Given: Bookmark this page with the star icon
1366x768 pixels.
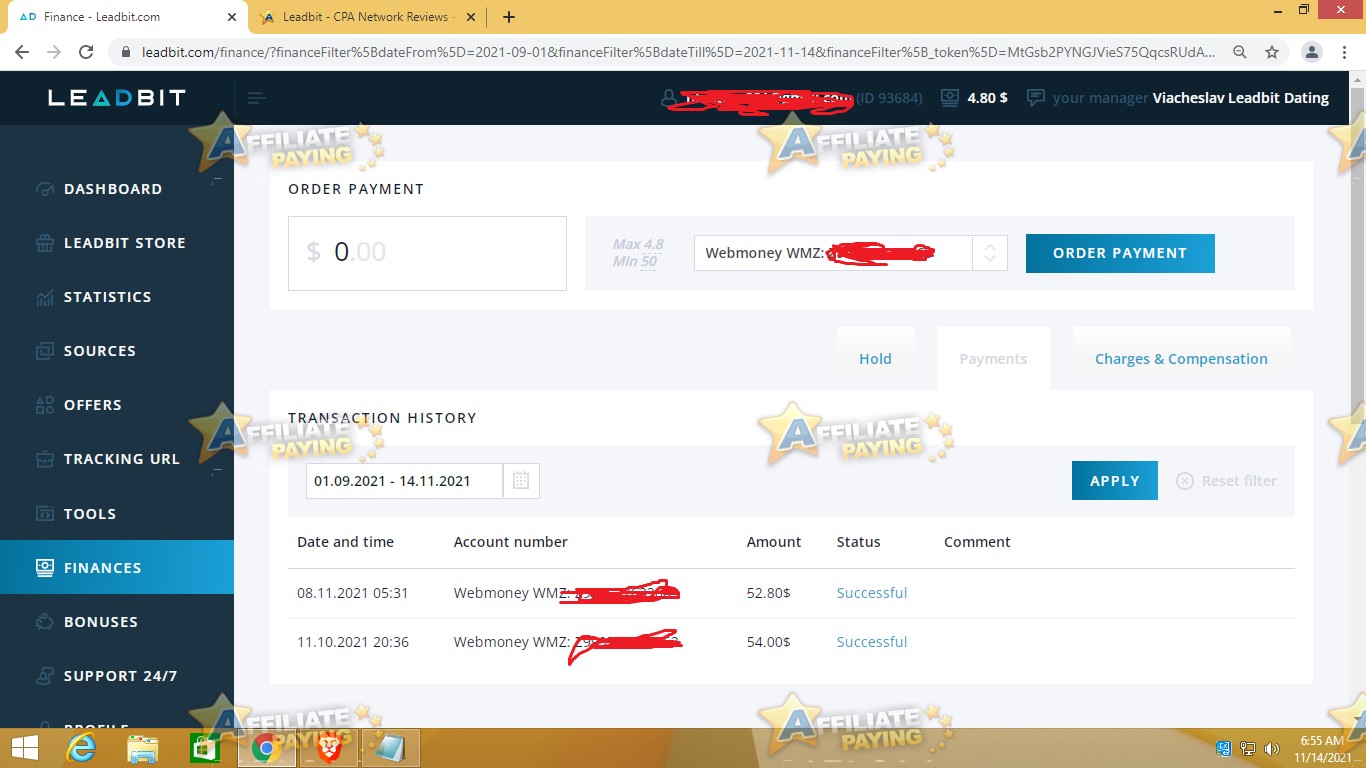Looking at the screenshot, I should pos(1272,52).
